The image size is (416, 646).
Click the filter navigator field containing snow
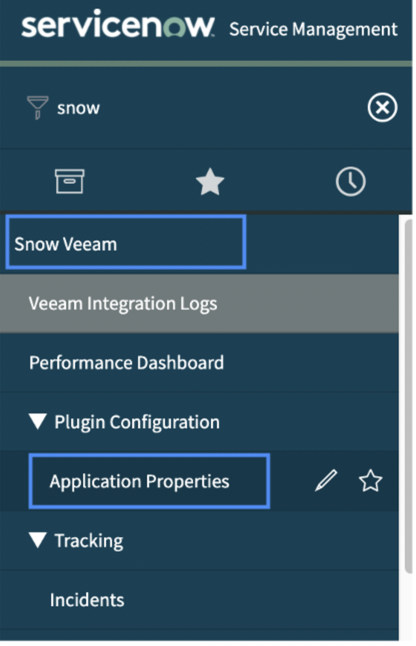(x=208, y=108)
